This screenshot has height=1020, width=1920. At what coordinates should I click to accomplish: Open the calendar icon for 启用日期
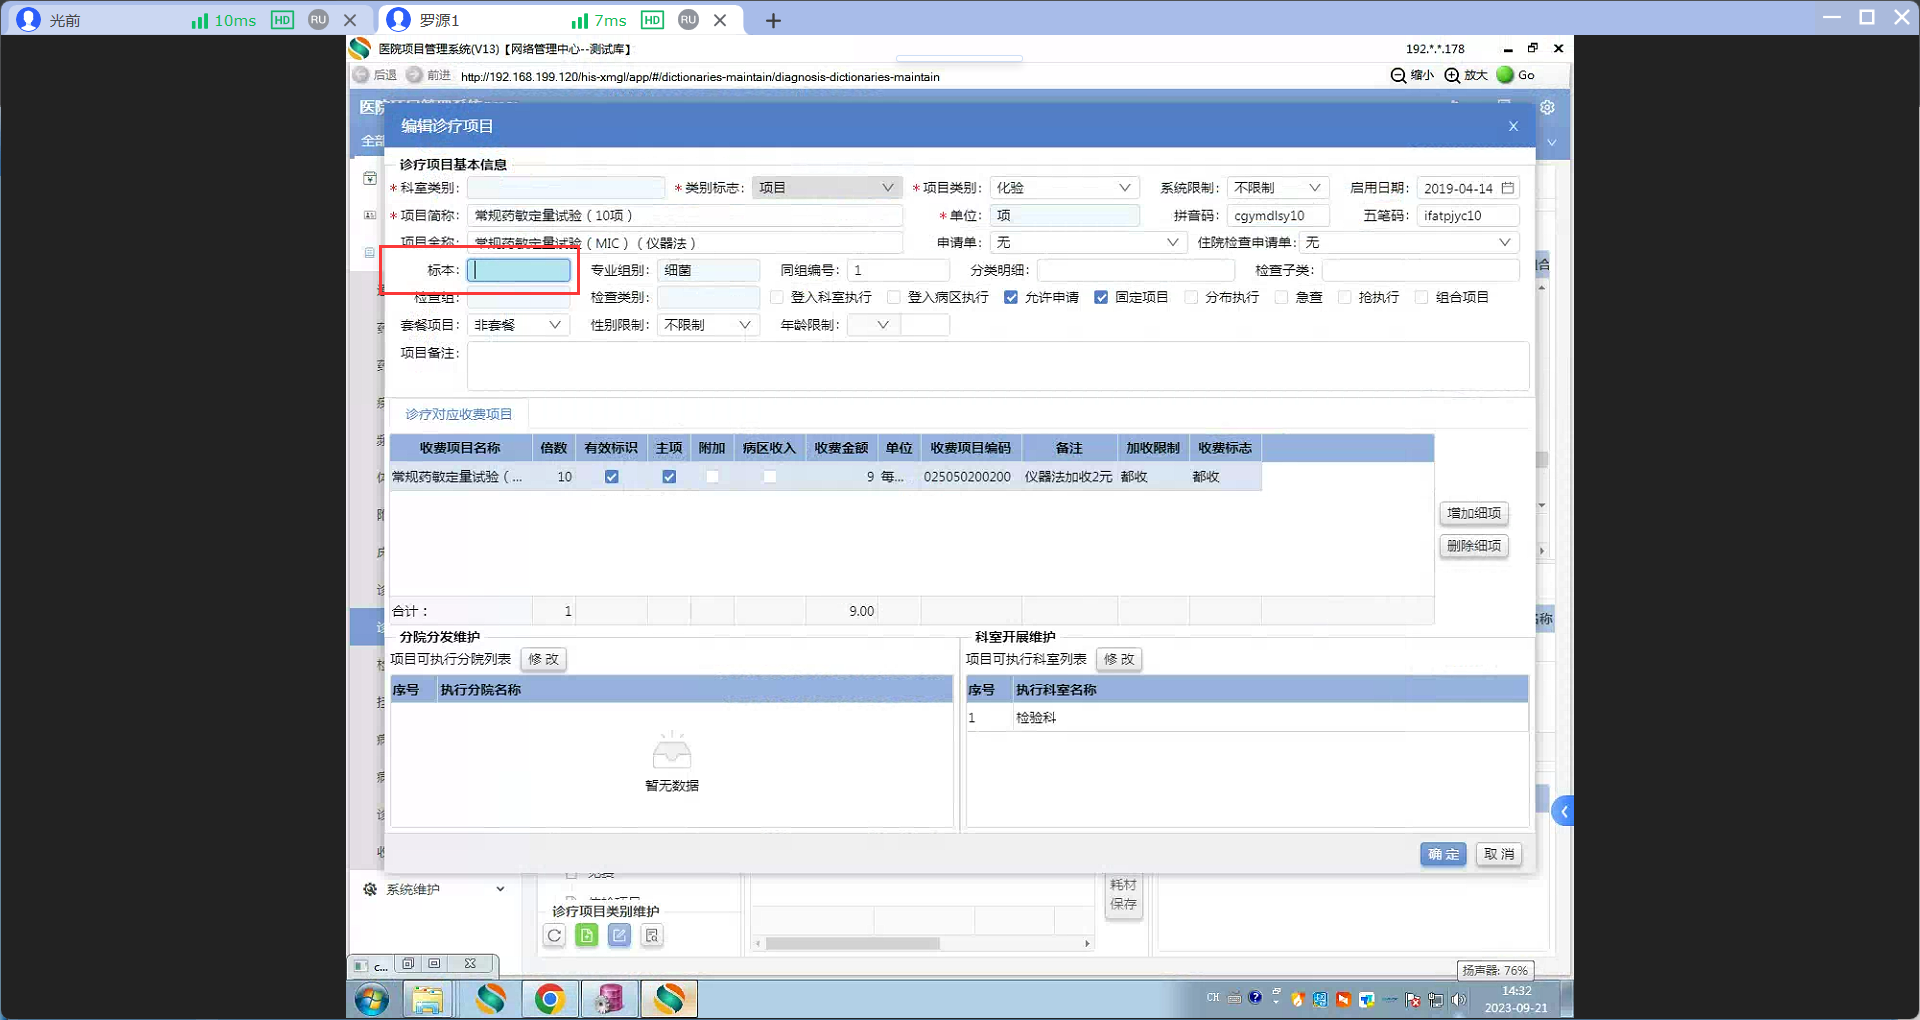click(x=1508, y=188)
